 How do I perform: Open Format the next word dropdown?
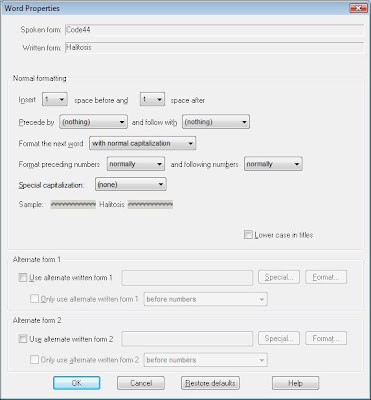(143, 143)
